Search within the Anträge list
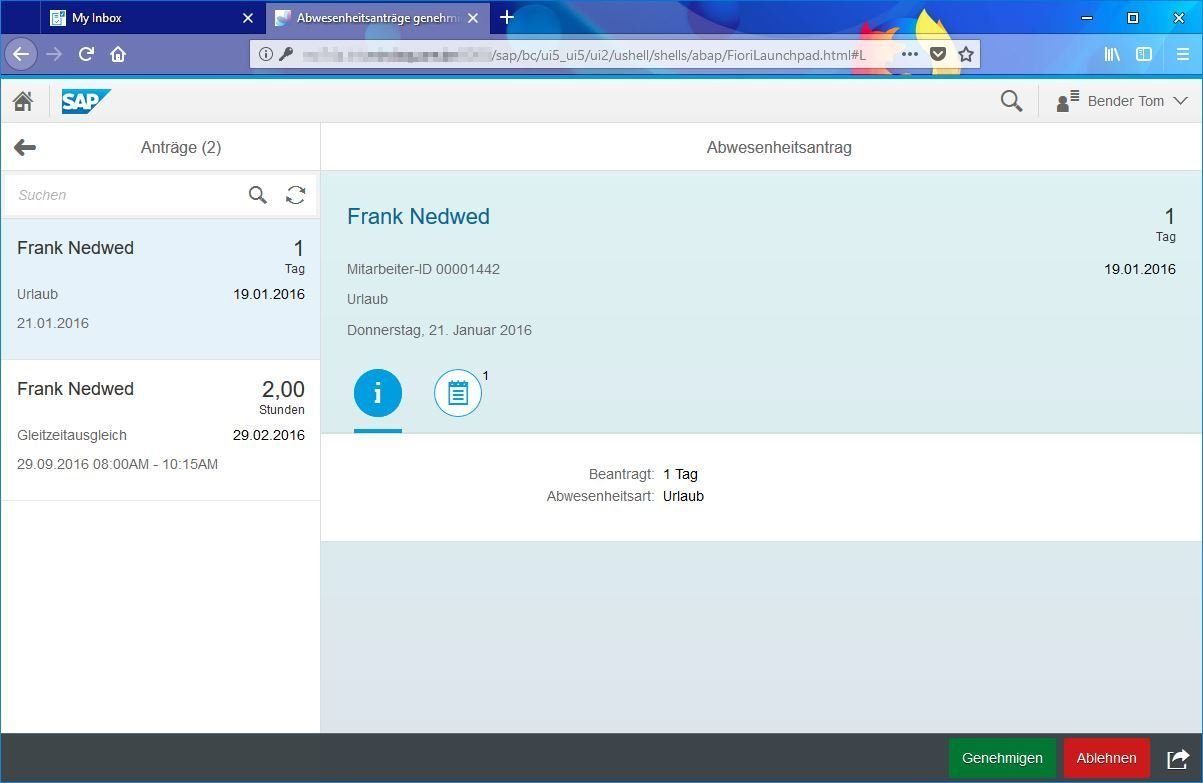The image size is (1203, 783). tap(257, 195)
